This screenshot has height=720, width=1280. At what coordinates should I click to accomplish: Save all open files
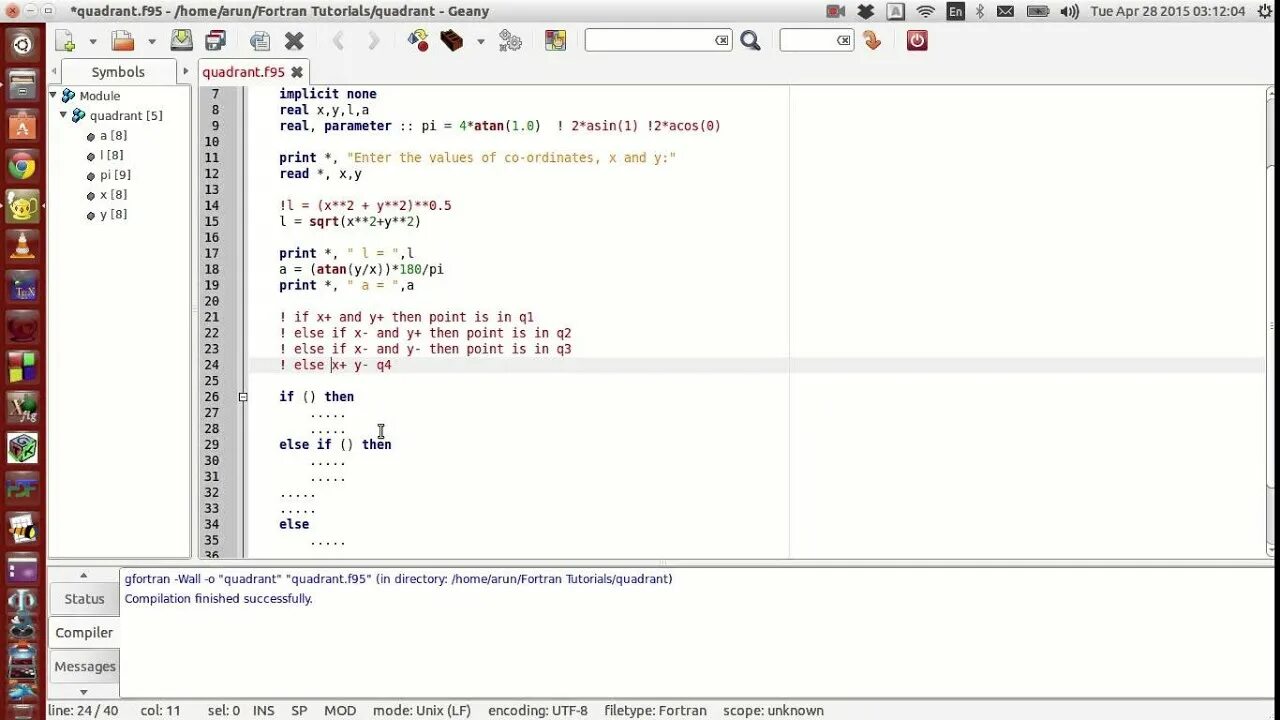(214, 40)
